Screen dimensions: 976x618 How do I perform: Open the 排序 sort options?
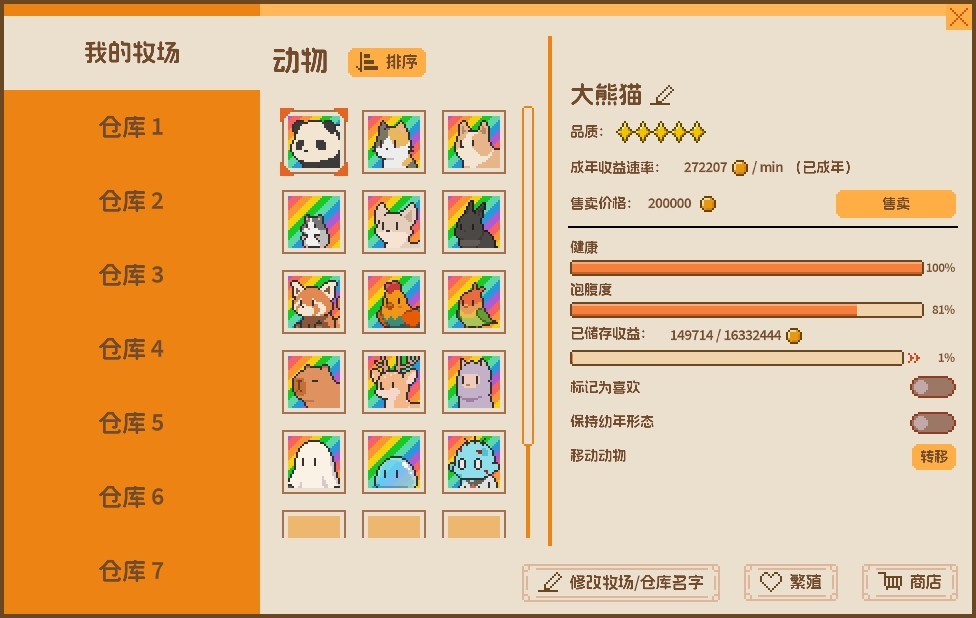coord(387,62)
